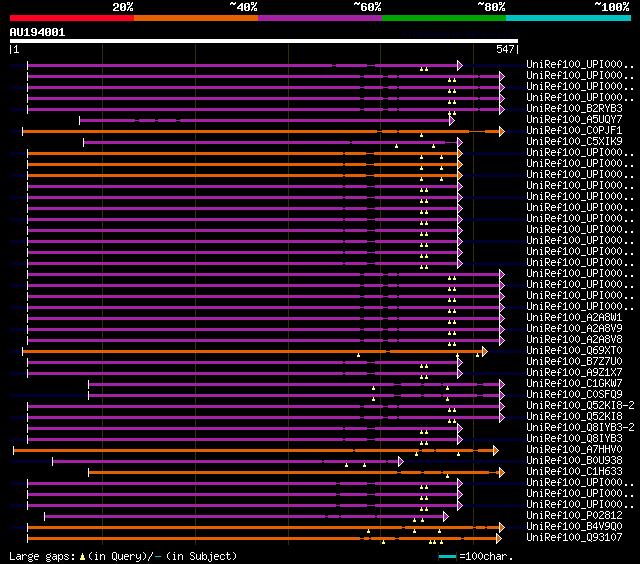Select the UniRef100_C1GKW7 label
The height and width of the screenshot is (564, 640).
[574, 384]
